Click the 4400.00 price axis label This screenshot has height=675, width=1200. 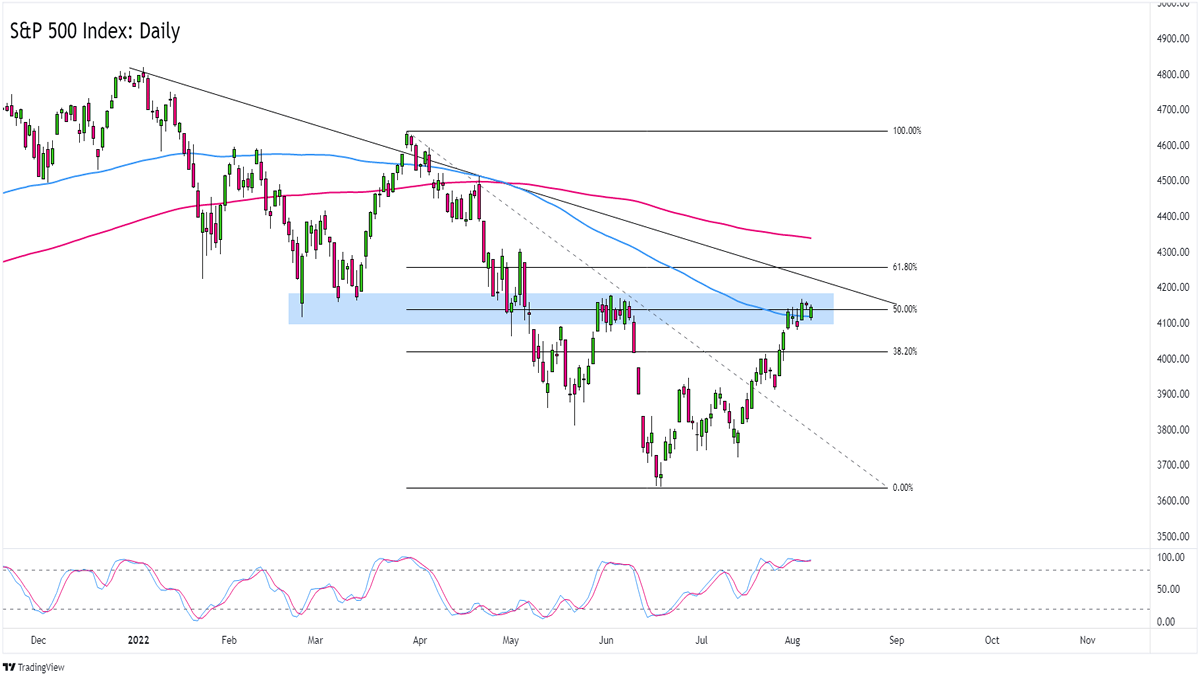click(1172, 217)
